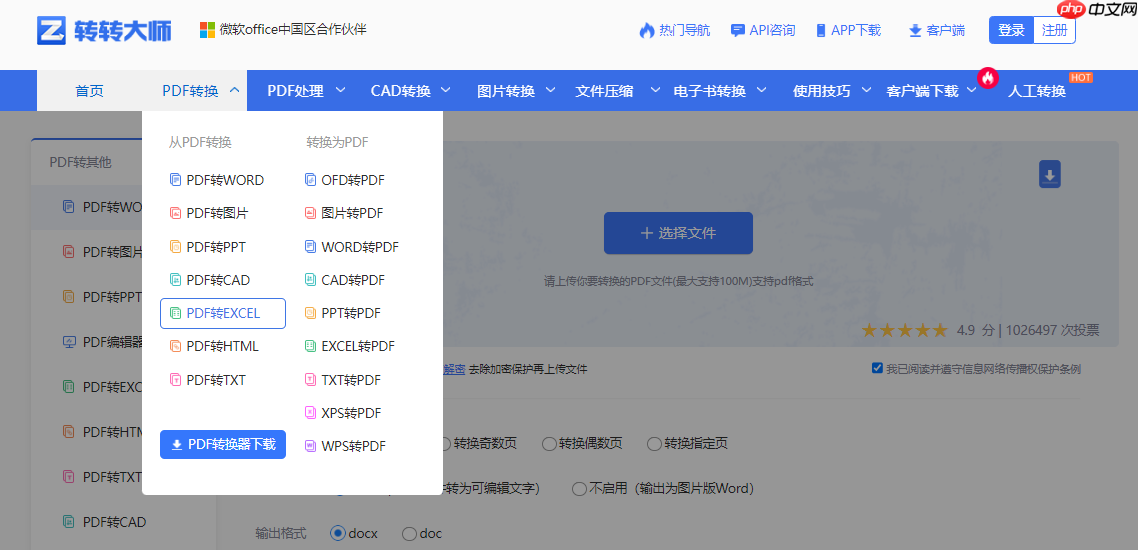Click the 转转大师 logo icon

click(52, 30)
